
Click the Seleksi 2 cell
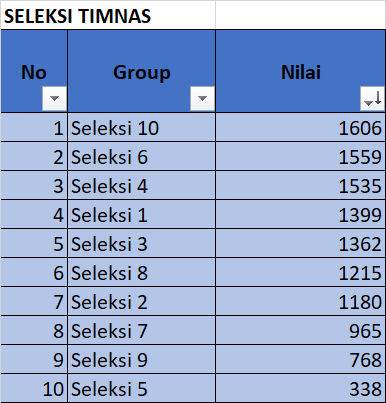pyautogui.click(x=141, y=302)
